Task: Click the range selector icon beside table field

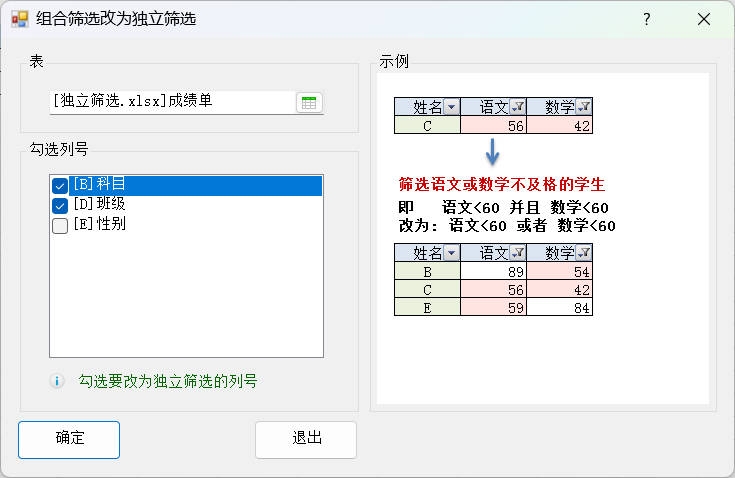Action: click(309, 102)
